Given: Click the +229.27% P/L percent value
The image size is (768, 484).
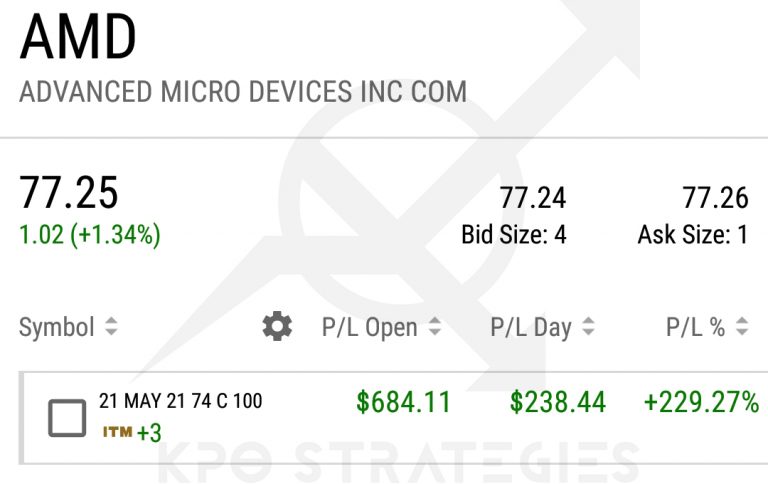Looking at the screenshot, I should 701,403.
